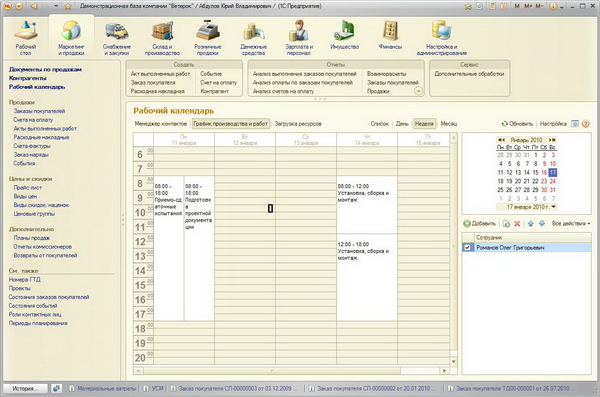
Task: Switch view to Список
Action: [380, 124]
